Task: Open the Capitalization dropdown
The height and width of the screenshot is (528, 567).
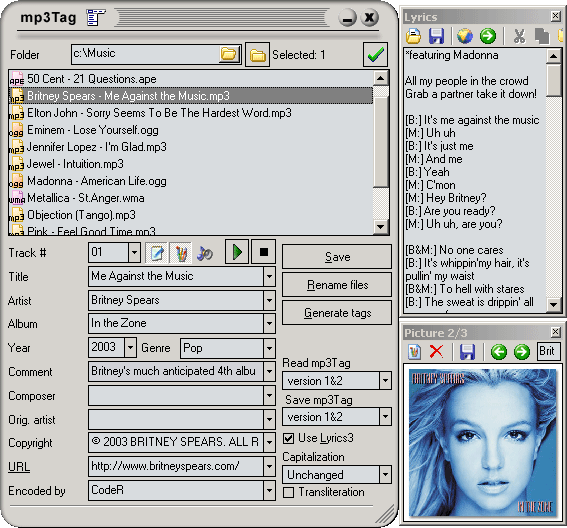Action: coord(385,474)
